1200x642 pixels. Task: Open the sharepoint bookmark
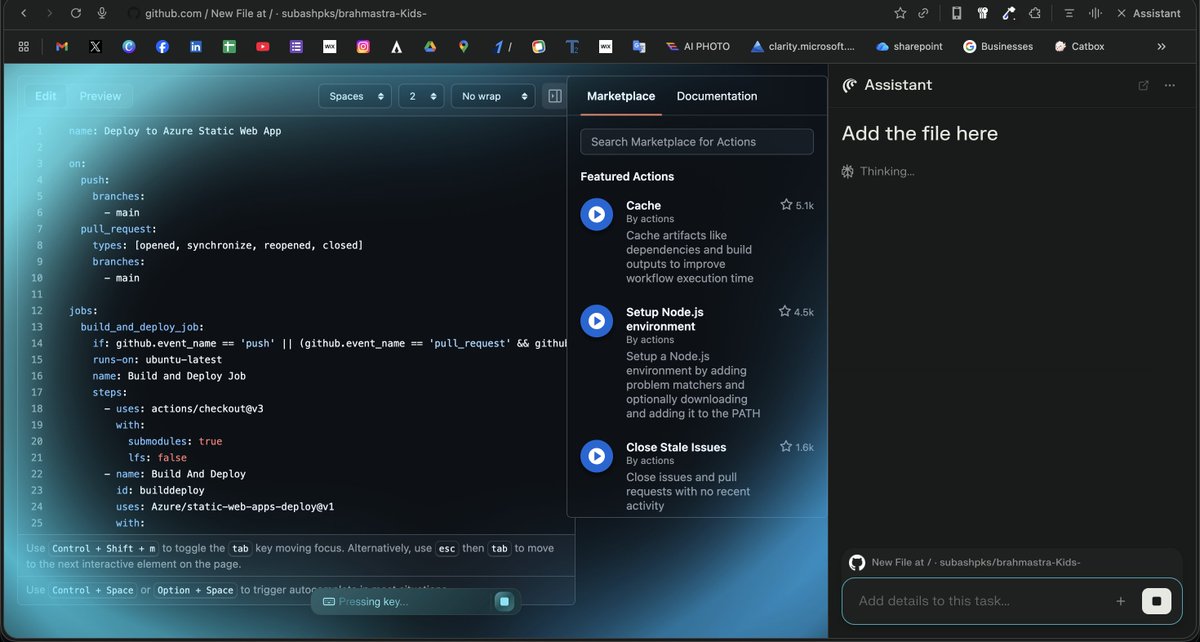tap(911, 46)
